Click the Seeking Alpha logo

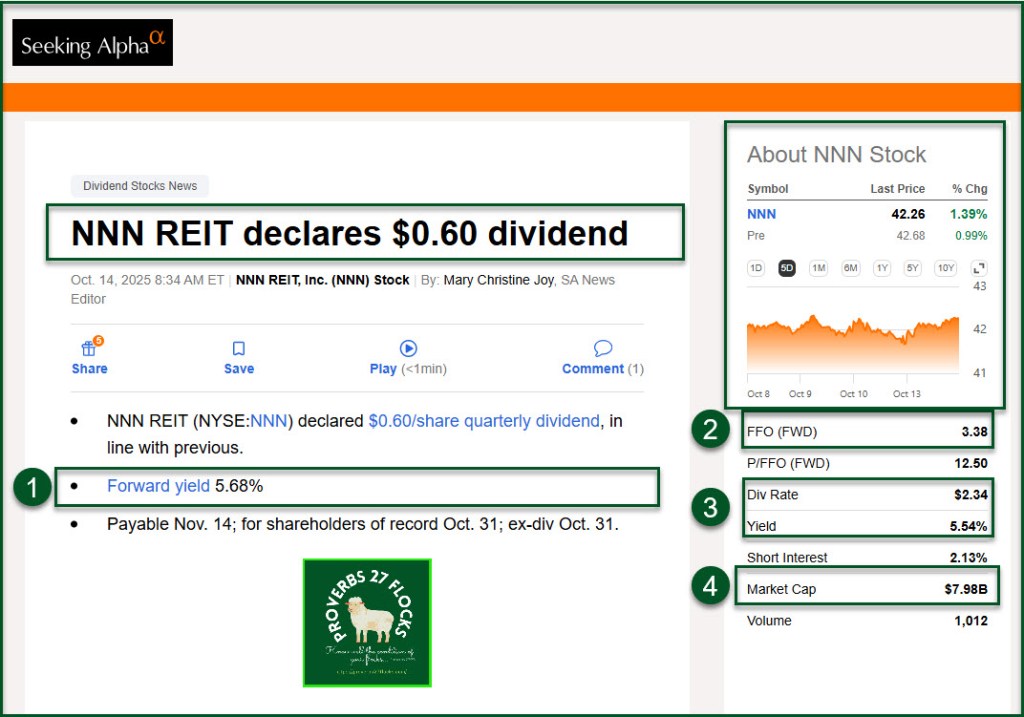coord(92,43)
